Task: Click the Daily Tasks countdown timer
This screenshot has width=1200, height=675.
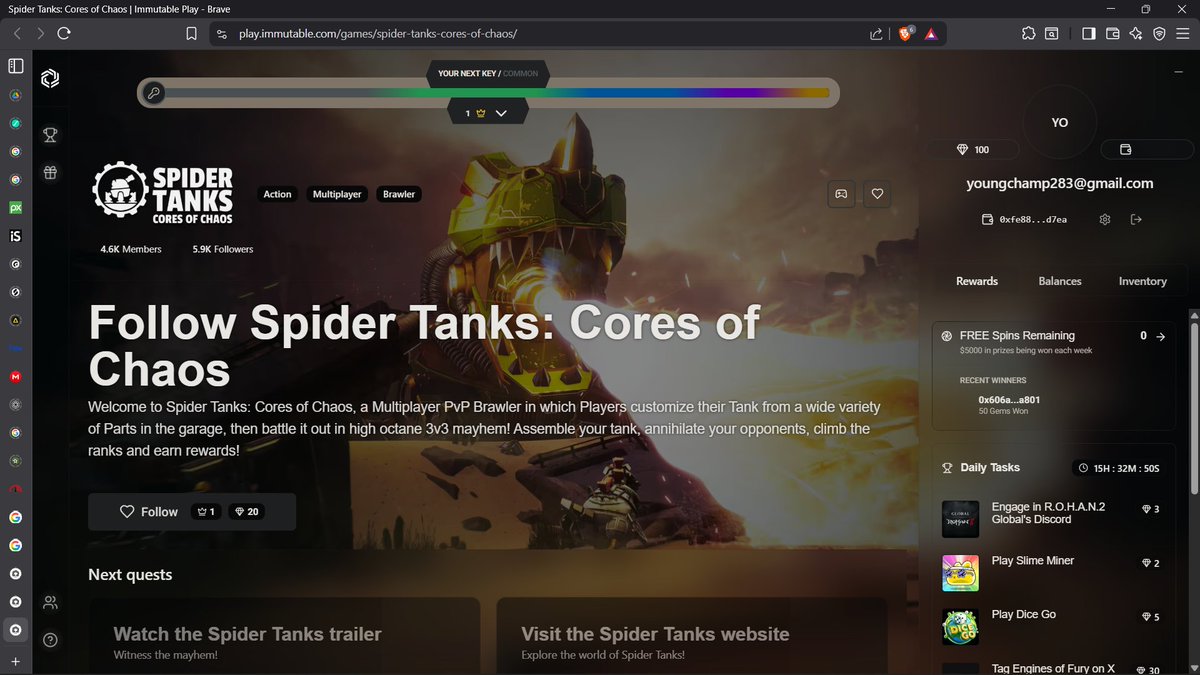Action: pyautogui.click(x=1120, y=468)
